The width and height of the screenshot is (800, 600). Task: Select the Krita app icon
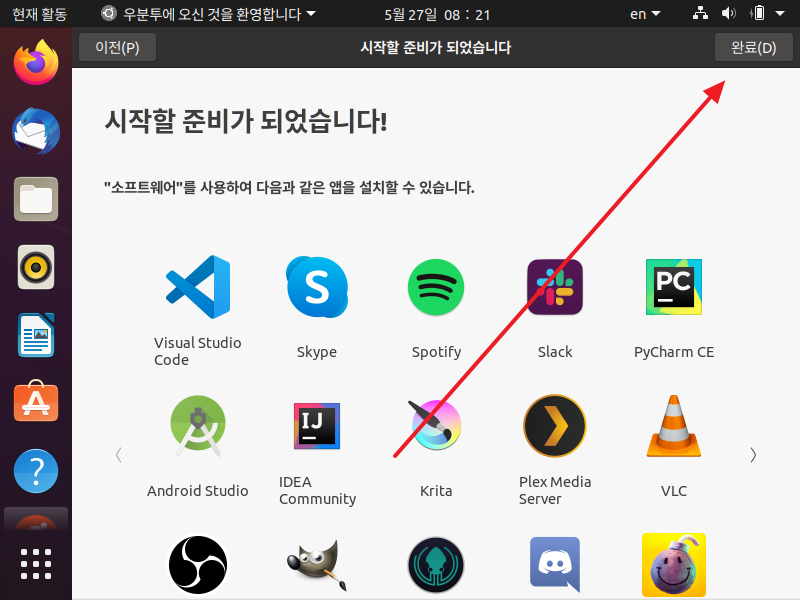pyautogui.click(x=435, y=425)
